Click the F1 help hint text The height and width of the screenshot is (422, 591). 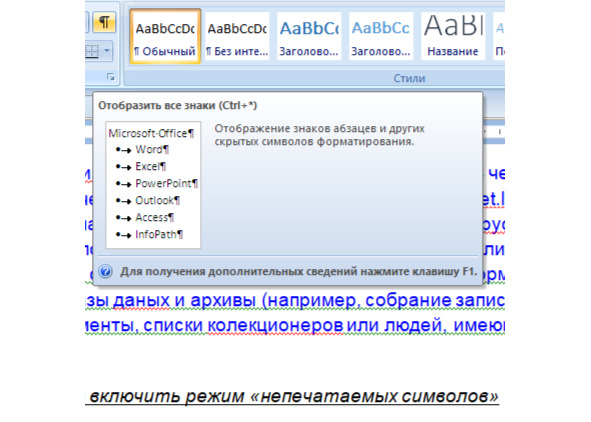[x=299, y=272]
